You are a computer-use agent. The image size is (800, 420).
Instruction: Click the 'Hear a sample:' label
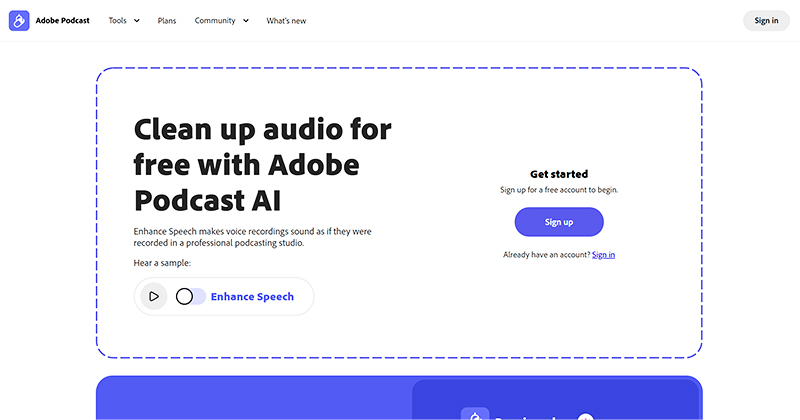162,263
